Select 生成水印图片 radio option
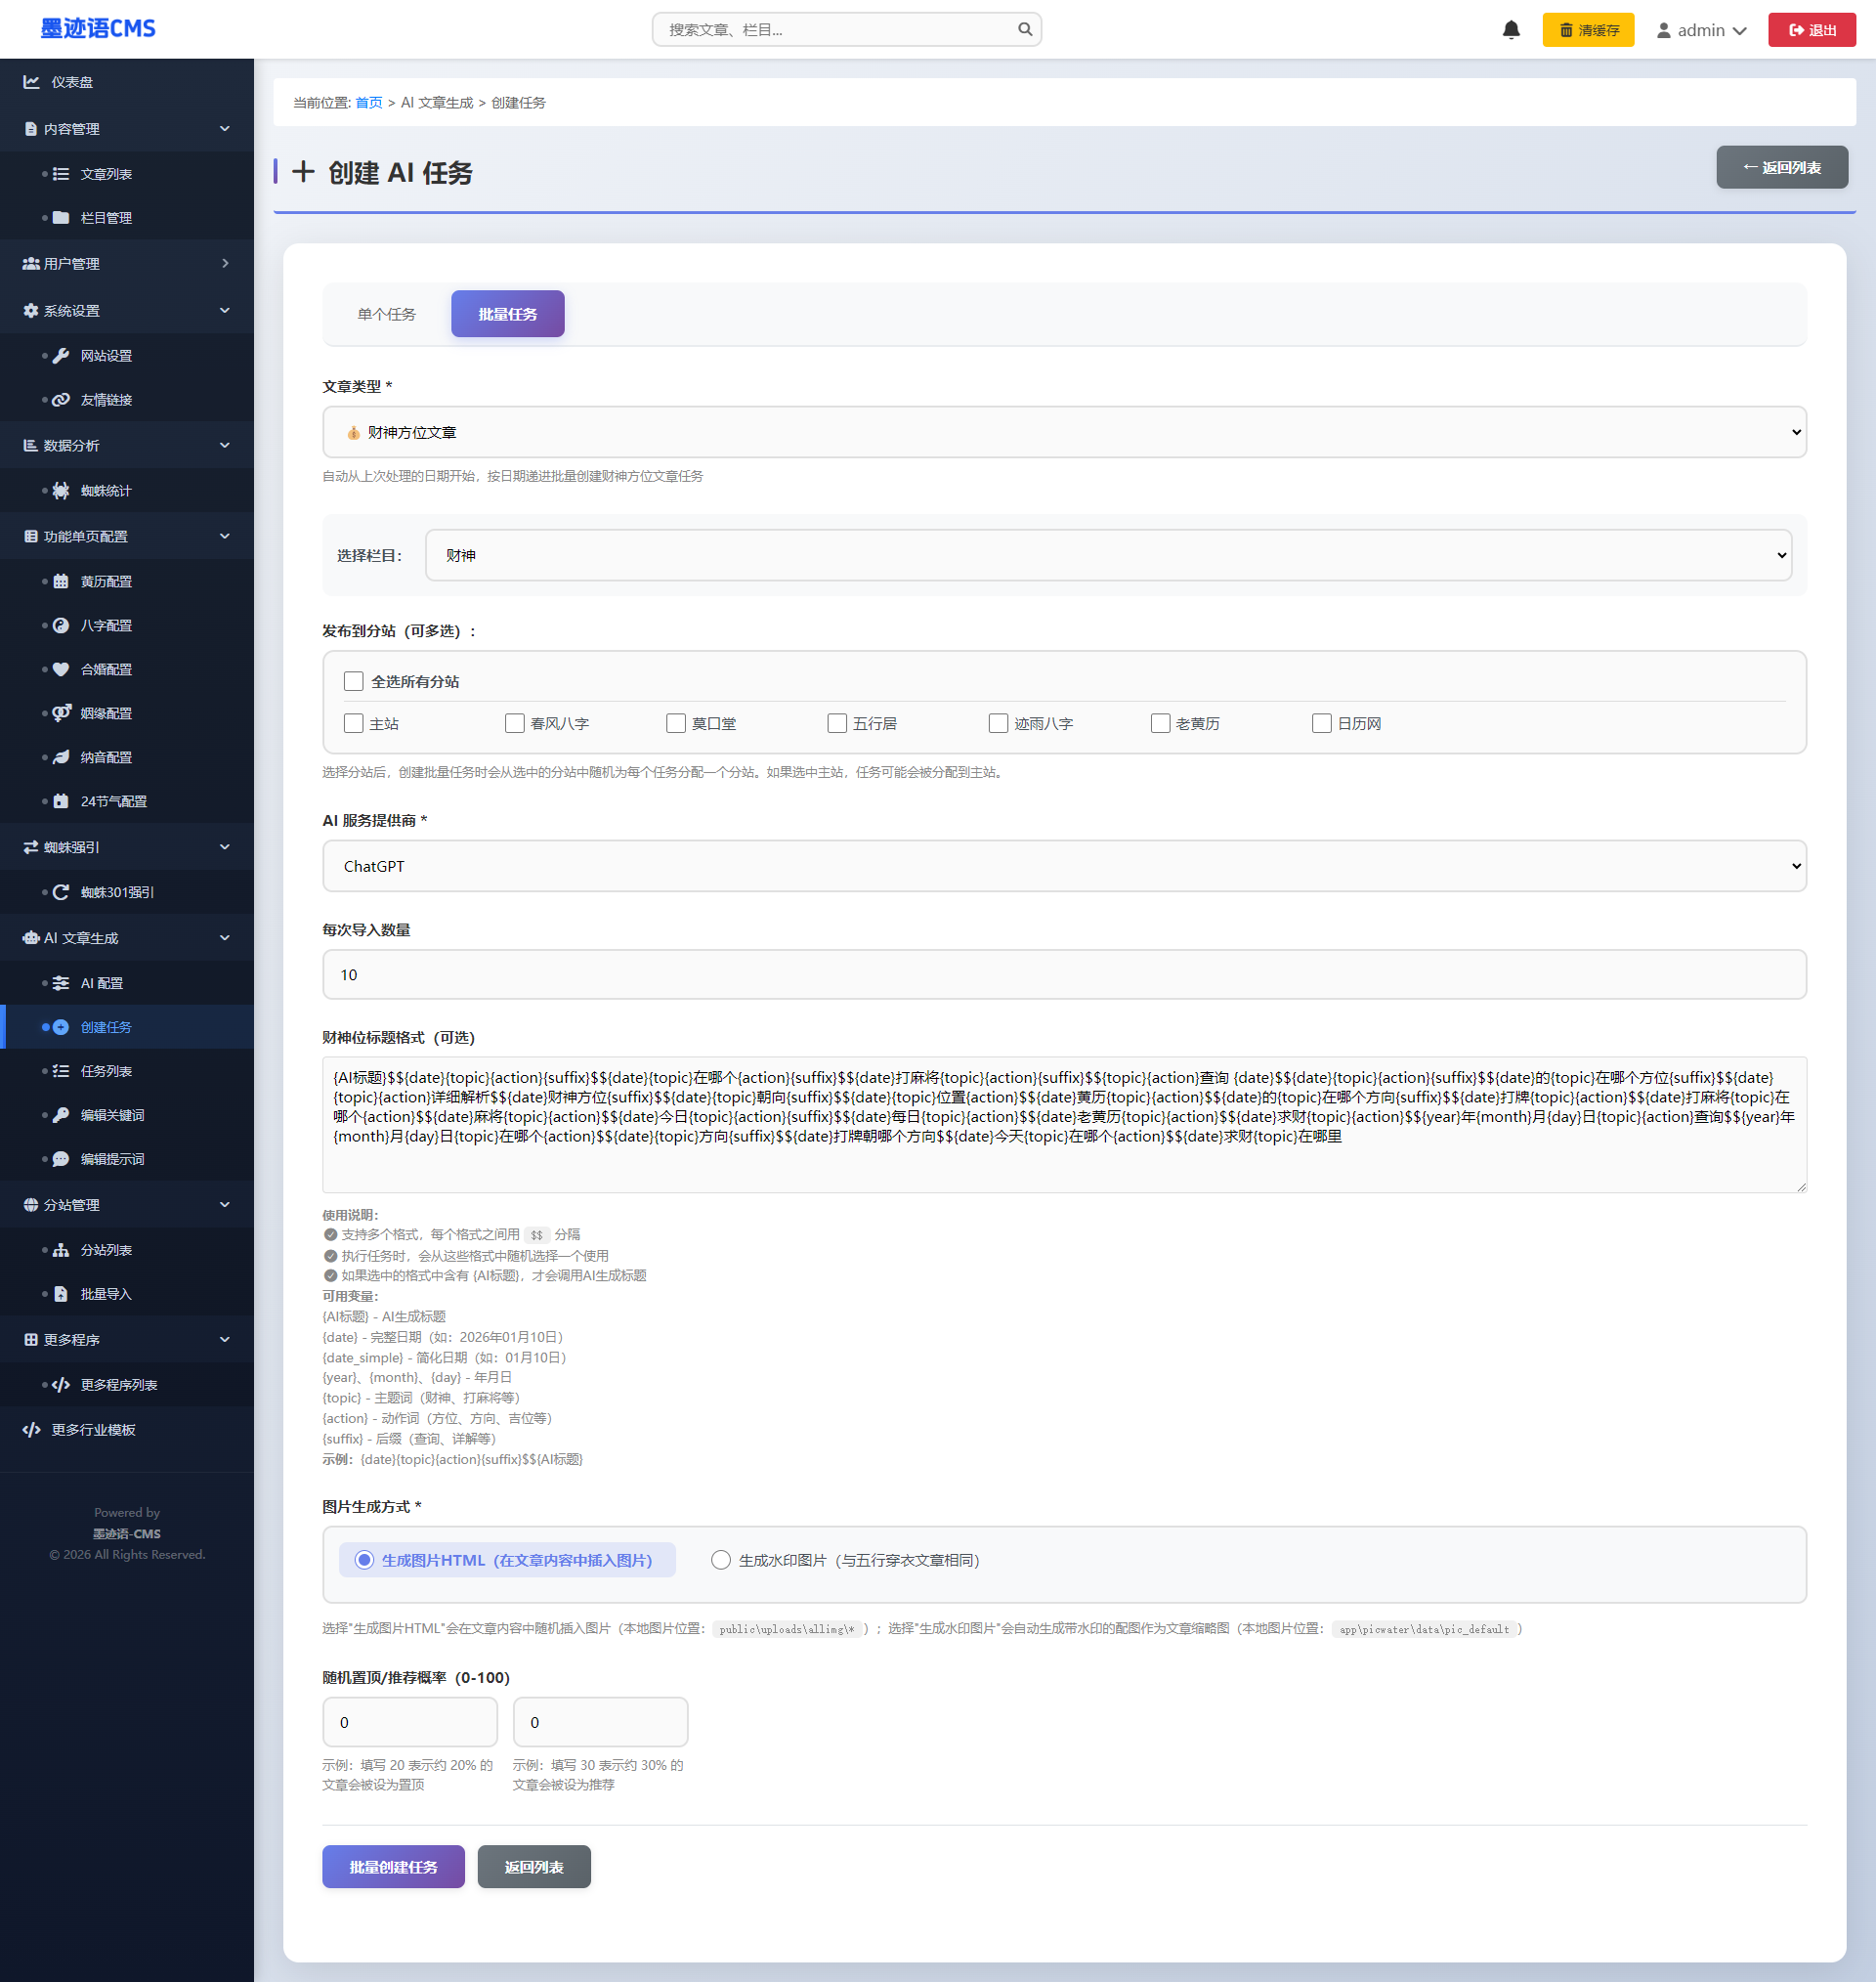Screen dimensions: 1876x1982 point(720,1560)
